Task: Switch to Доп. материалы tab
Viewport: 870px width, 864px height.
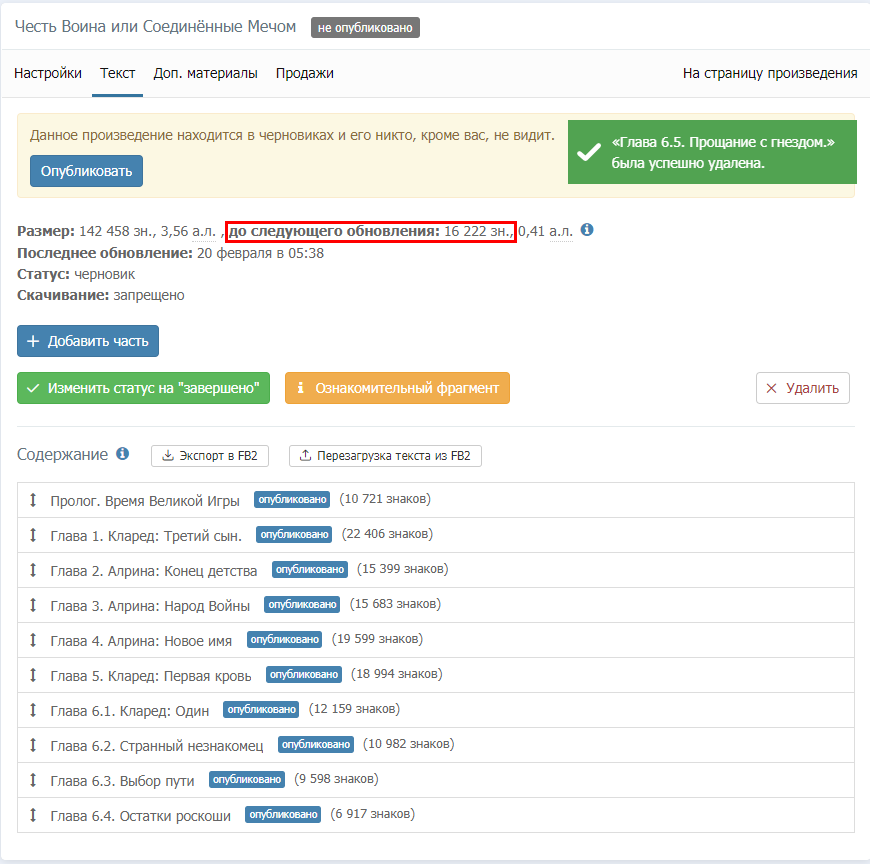Action: pyautogui.click(x=205, y=73)
